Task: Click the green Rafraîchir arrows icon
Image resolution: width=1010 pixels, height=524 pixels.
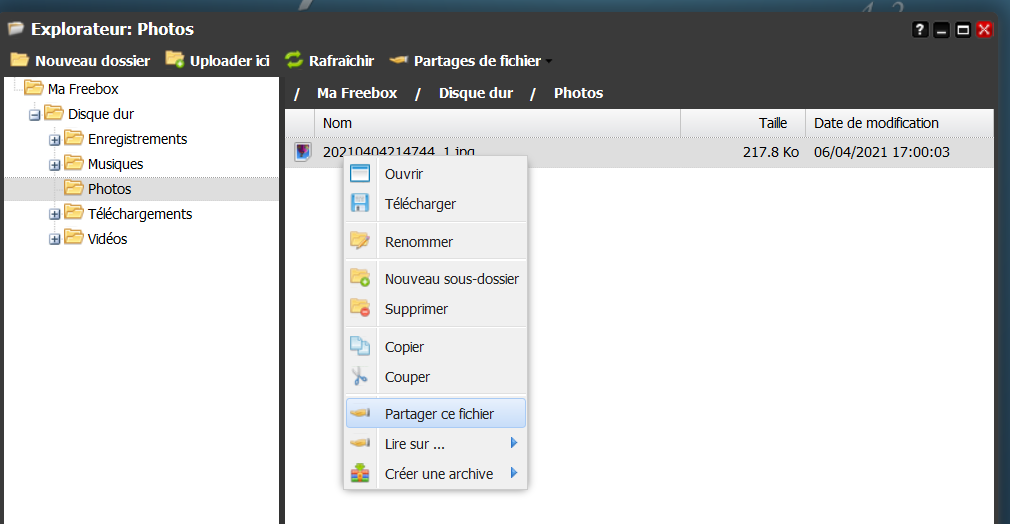Action: click(293, 60)
